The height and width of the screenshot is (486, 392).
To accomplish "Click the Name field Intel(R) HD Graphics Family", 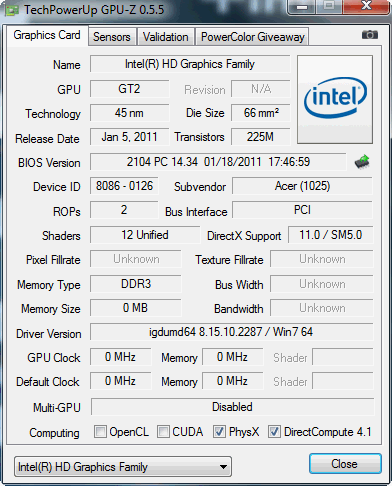I will 190,64.
